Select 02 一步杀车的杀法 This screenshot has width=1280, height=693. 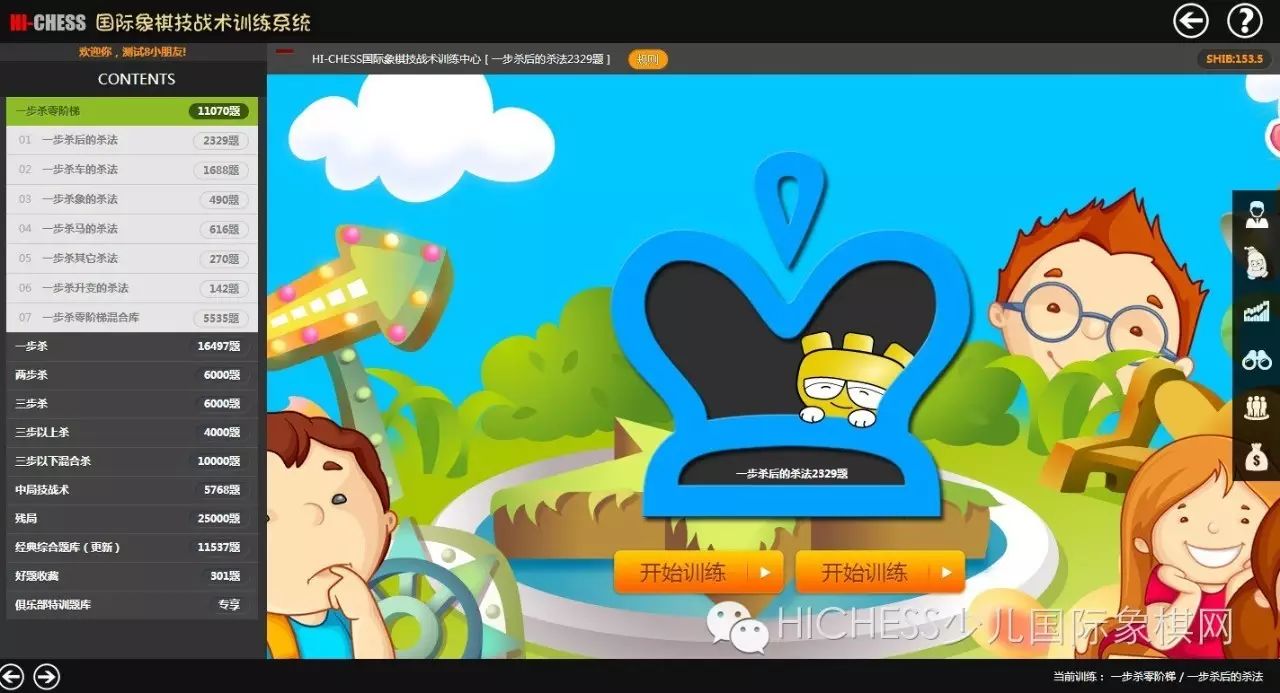132,170
